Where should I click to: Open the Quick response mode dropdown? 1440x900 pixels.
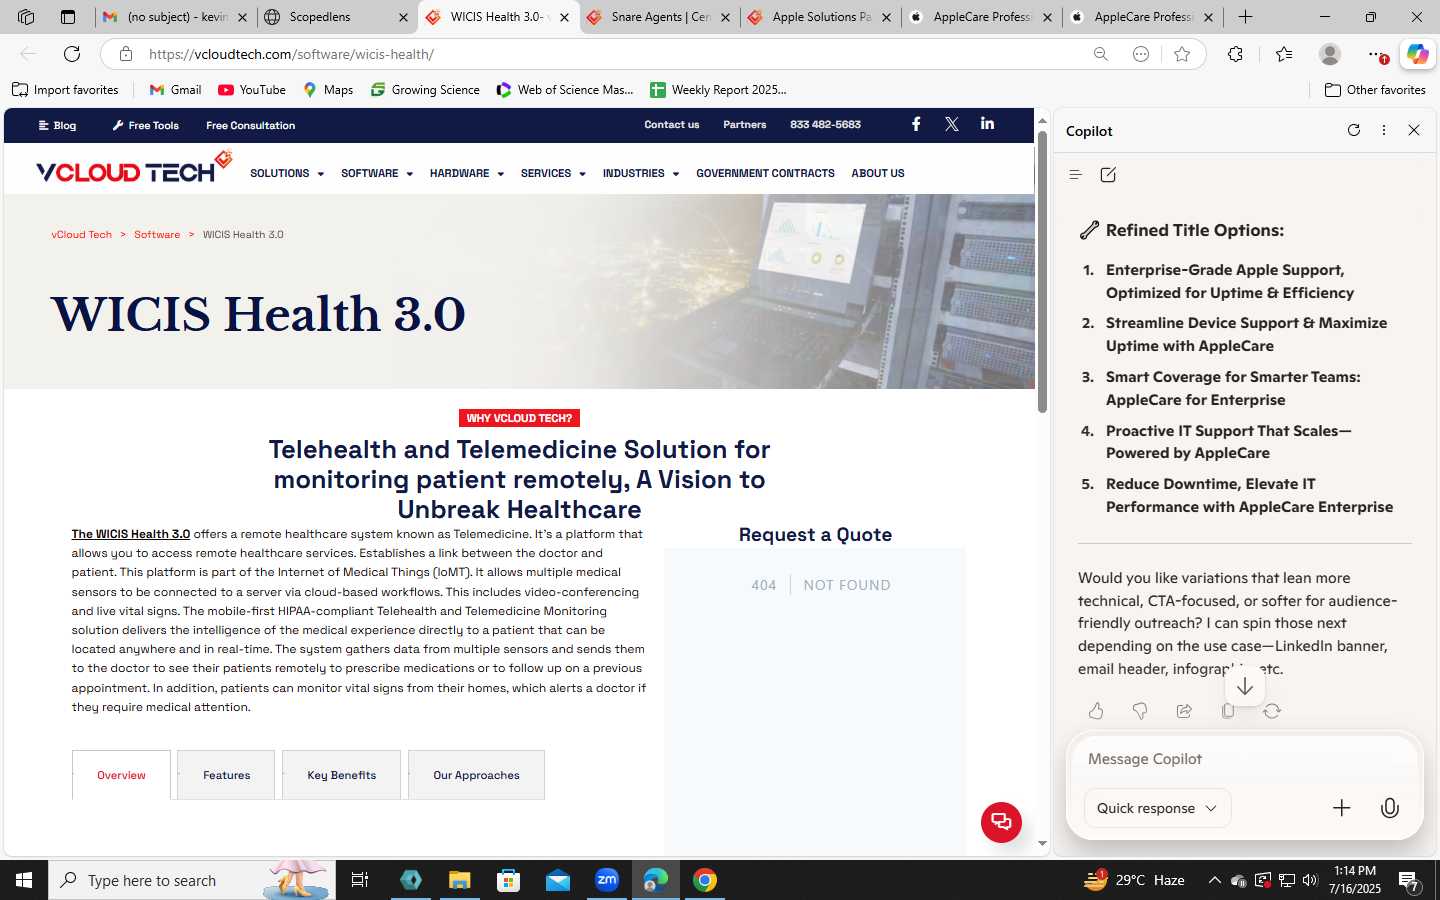click(x=1157, y=808)
